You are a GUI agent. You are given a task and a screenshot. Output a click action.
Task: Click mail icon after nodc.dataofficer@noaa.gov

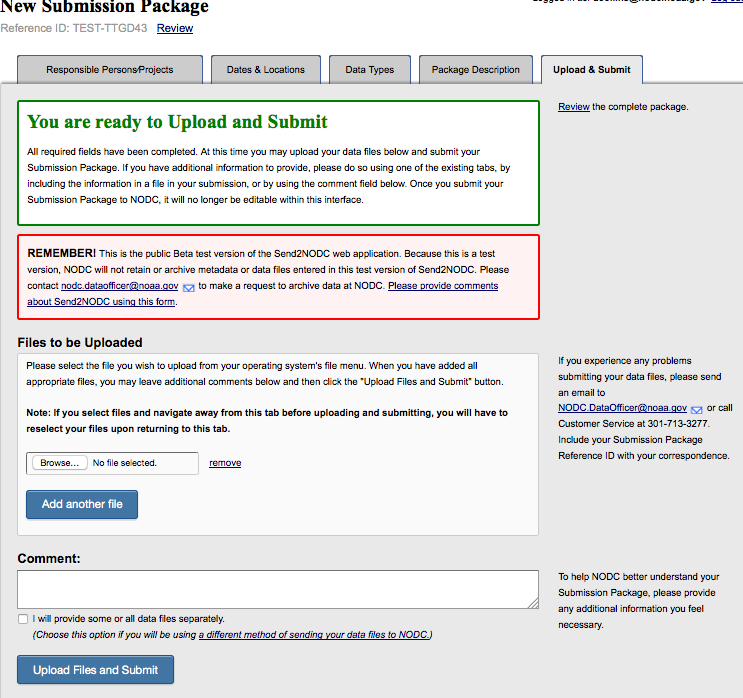pos(189,288)
